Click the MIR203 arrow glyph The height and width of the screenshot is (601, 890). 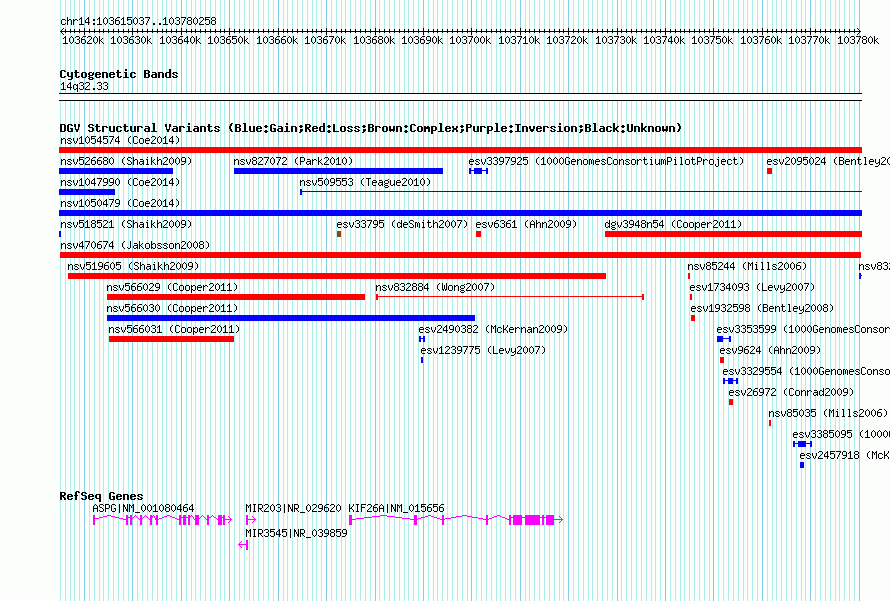click(251, 520)
